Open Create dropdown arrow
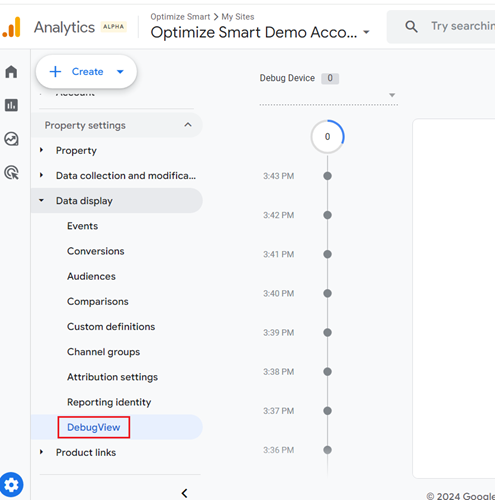 [x=120, y=72]
